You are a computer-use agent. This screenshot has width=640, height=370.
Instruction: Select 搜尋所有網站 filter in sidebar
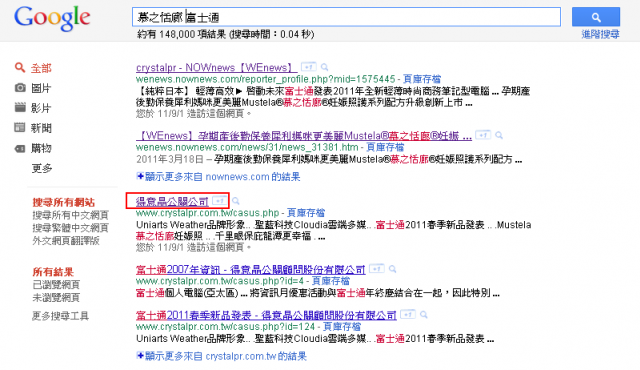(63, 202)
